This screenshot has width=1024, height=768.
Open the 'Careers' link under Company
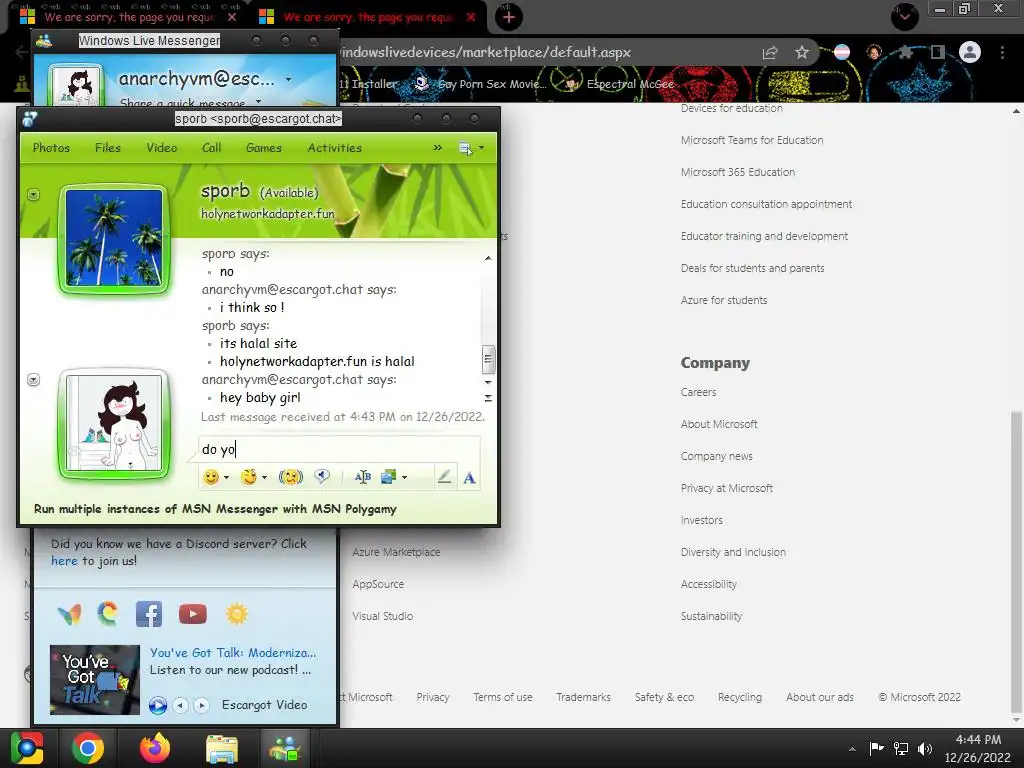tap(698, 392)
